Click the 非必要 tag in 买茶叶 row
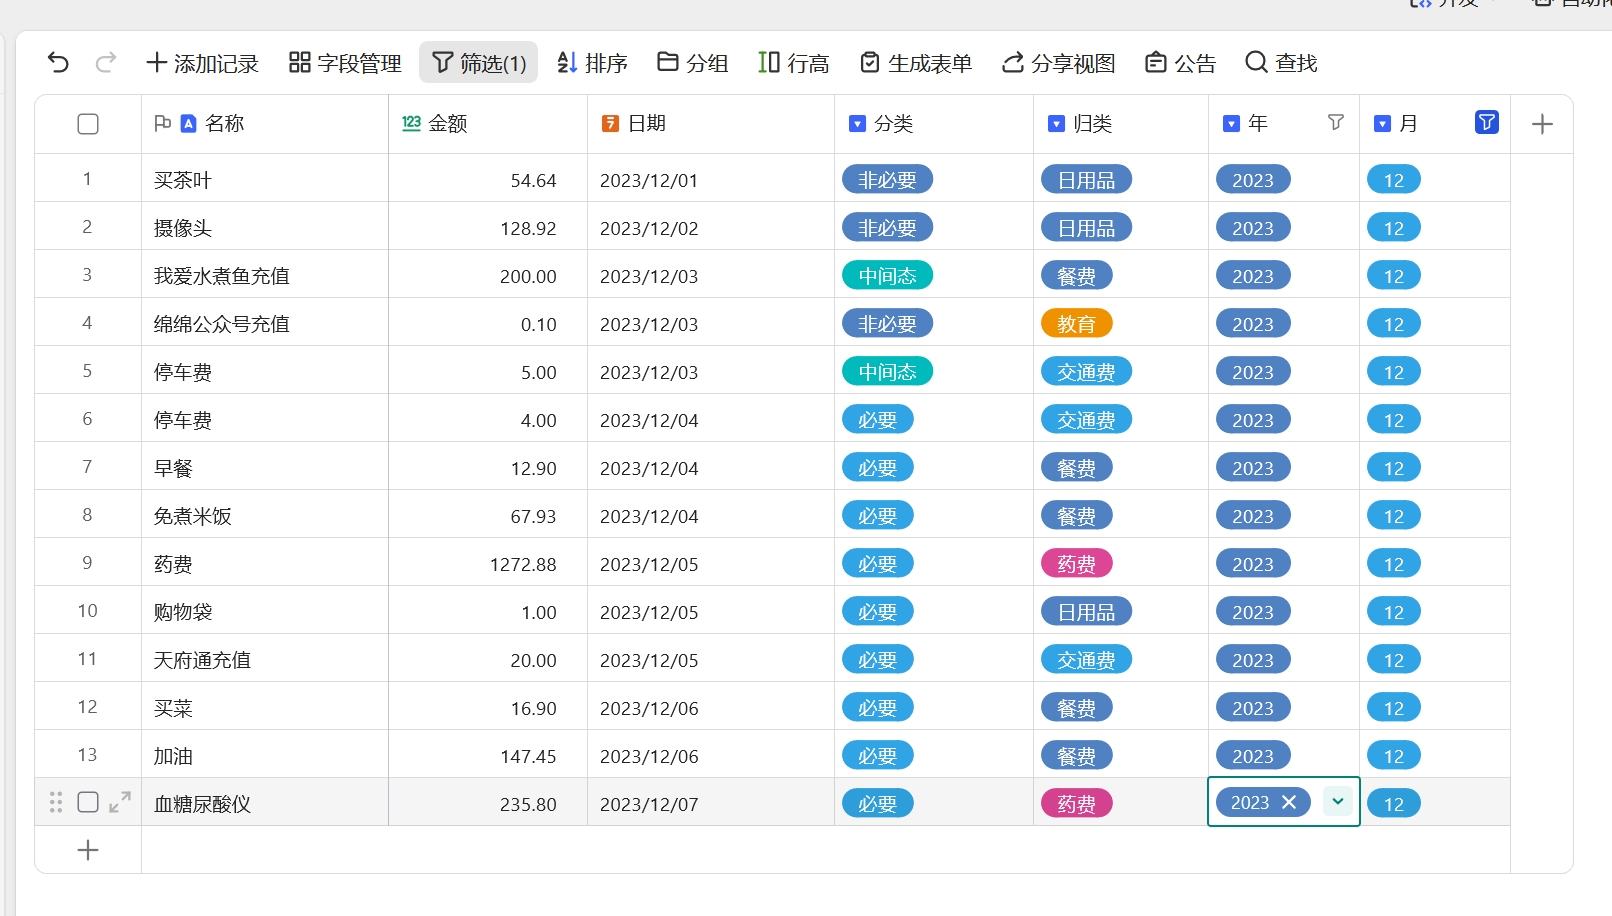This screenshot has width=1612, height=916. [x=888, y=179]
